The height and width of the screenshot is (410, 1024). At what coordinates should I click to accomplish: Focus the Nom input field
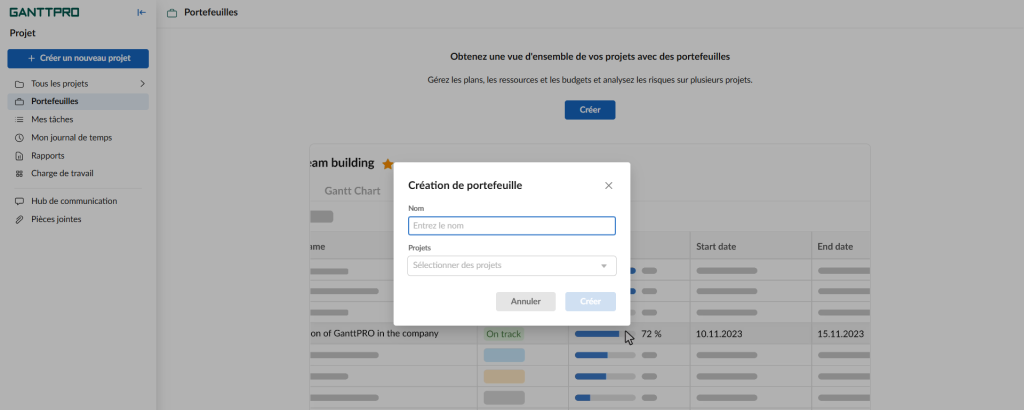pos(512,226)
